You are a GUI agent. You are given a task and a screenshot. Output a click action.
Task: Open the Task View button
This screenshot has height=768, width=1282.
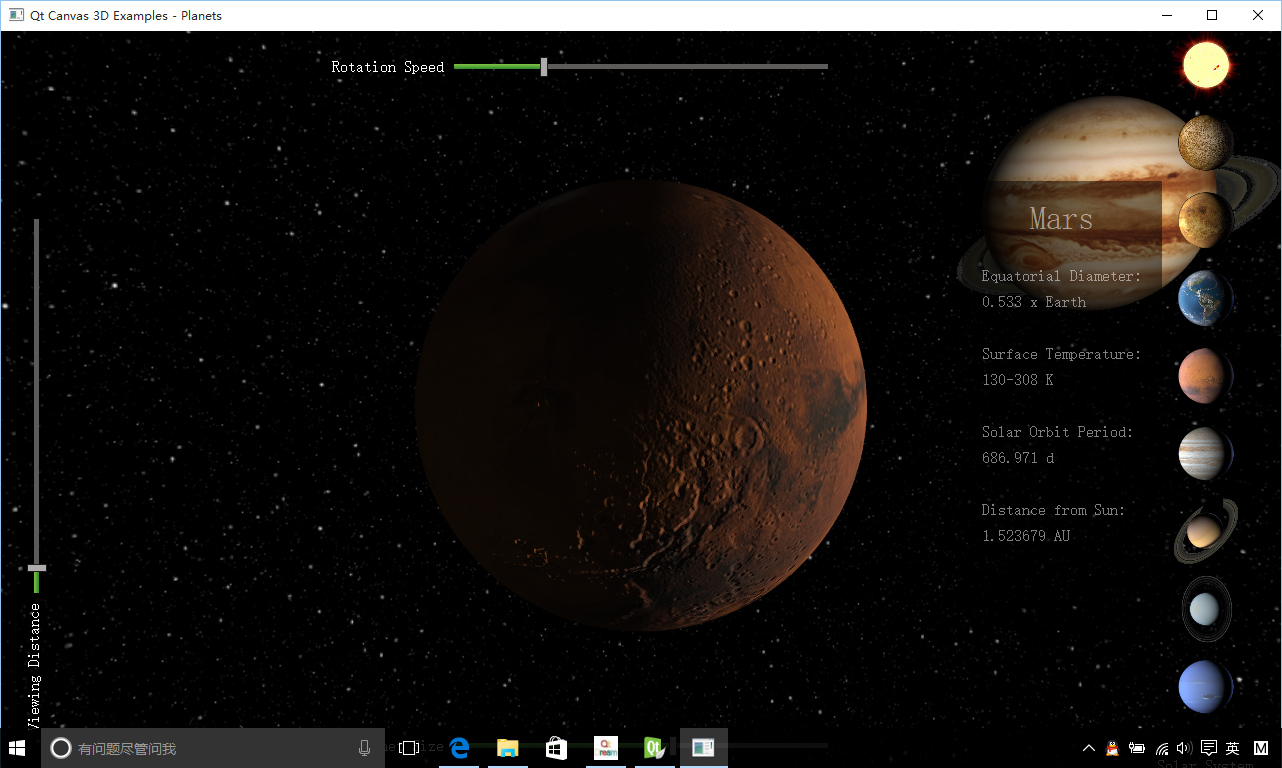pos(408,748)
